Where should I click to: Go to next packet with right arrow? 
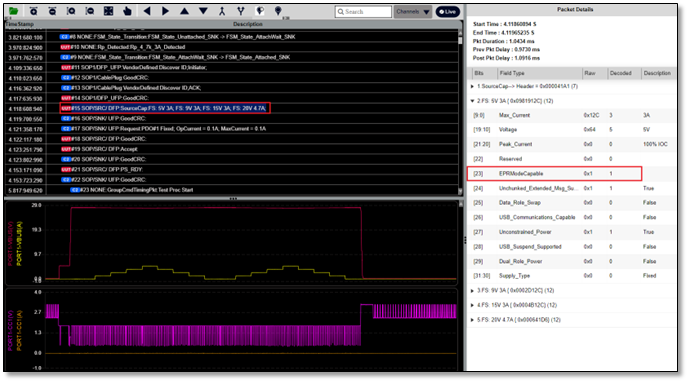coord(165,11)
